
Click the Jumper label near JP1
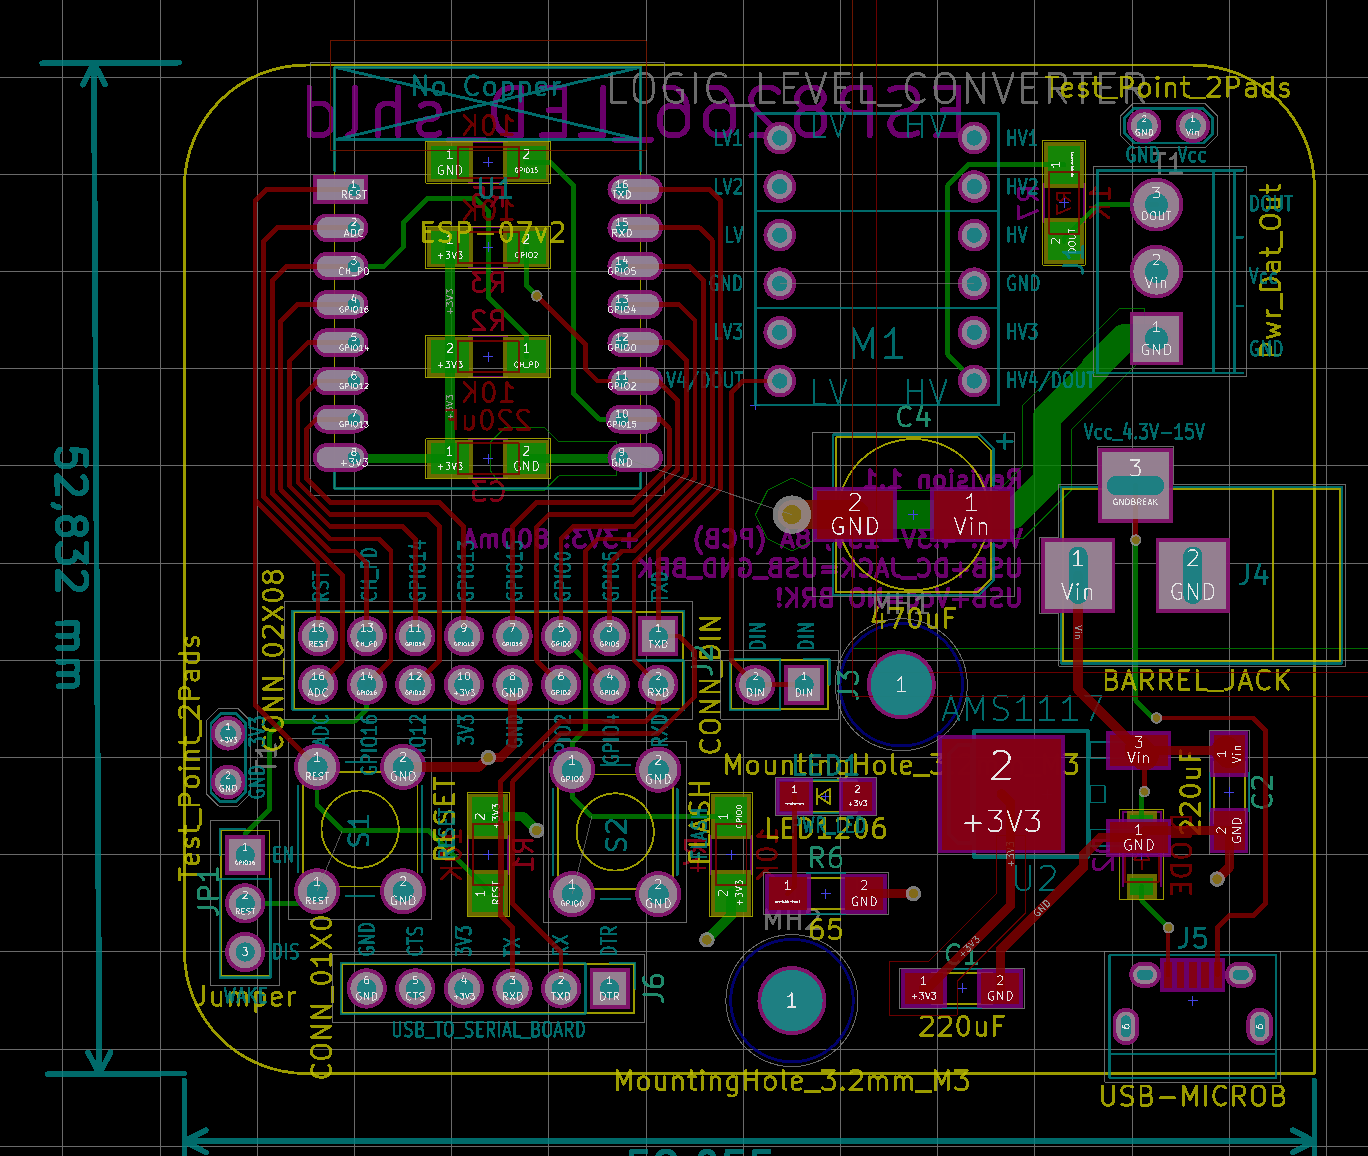(245, 997)
